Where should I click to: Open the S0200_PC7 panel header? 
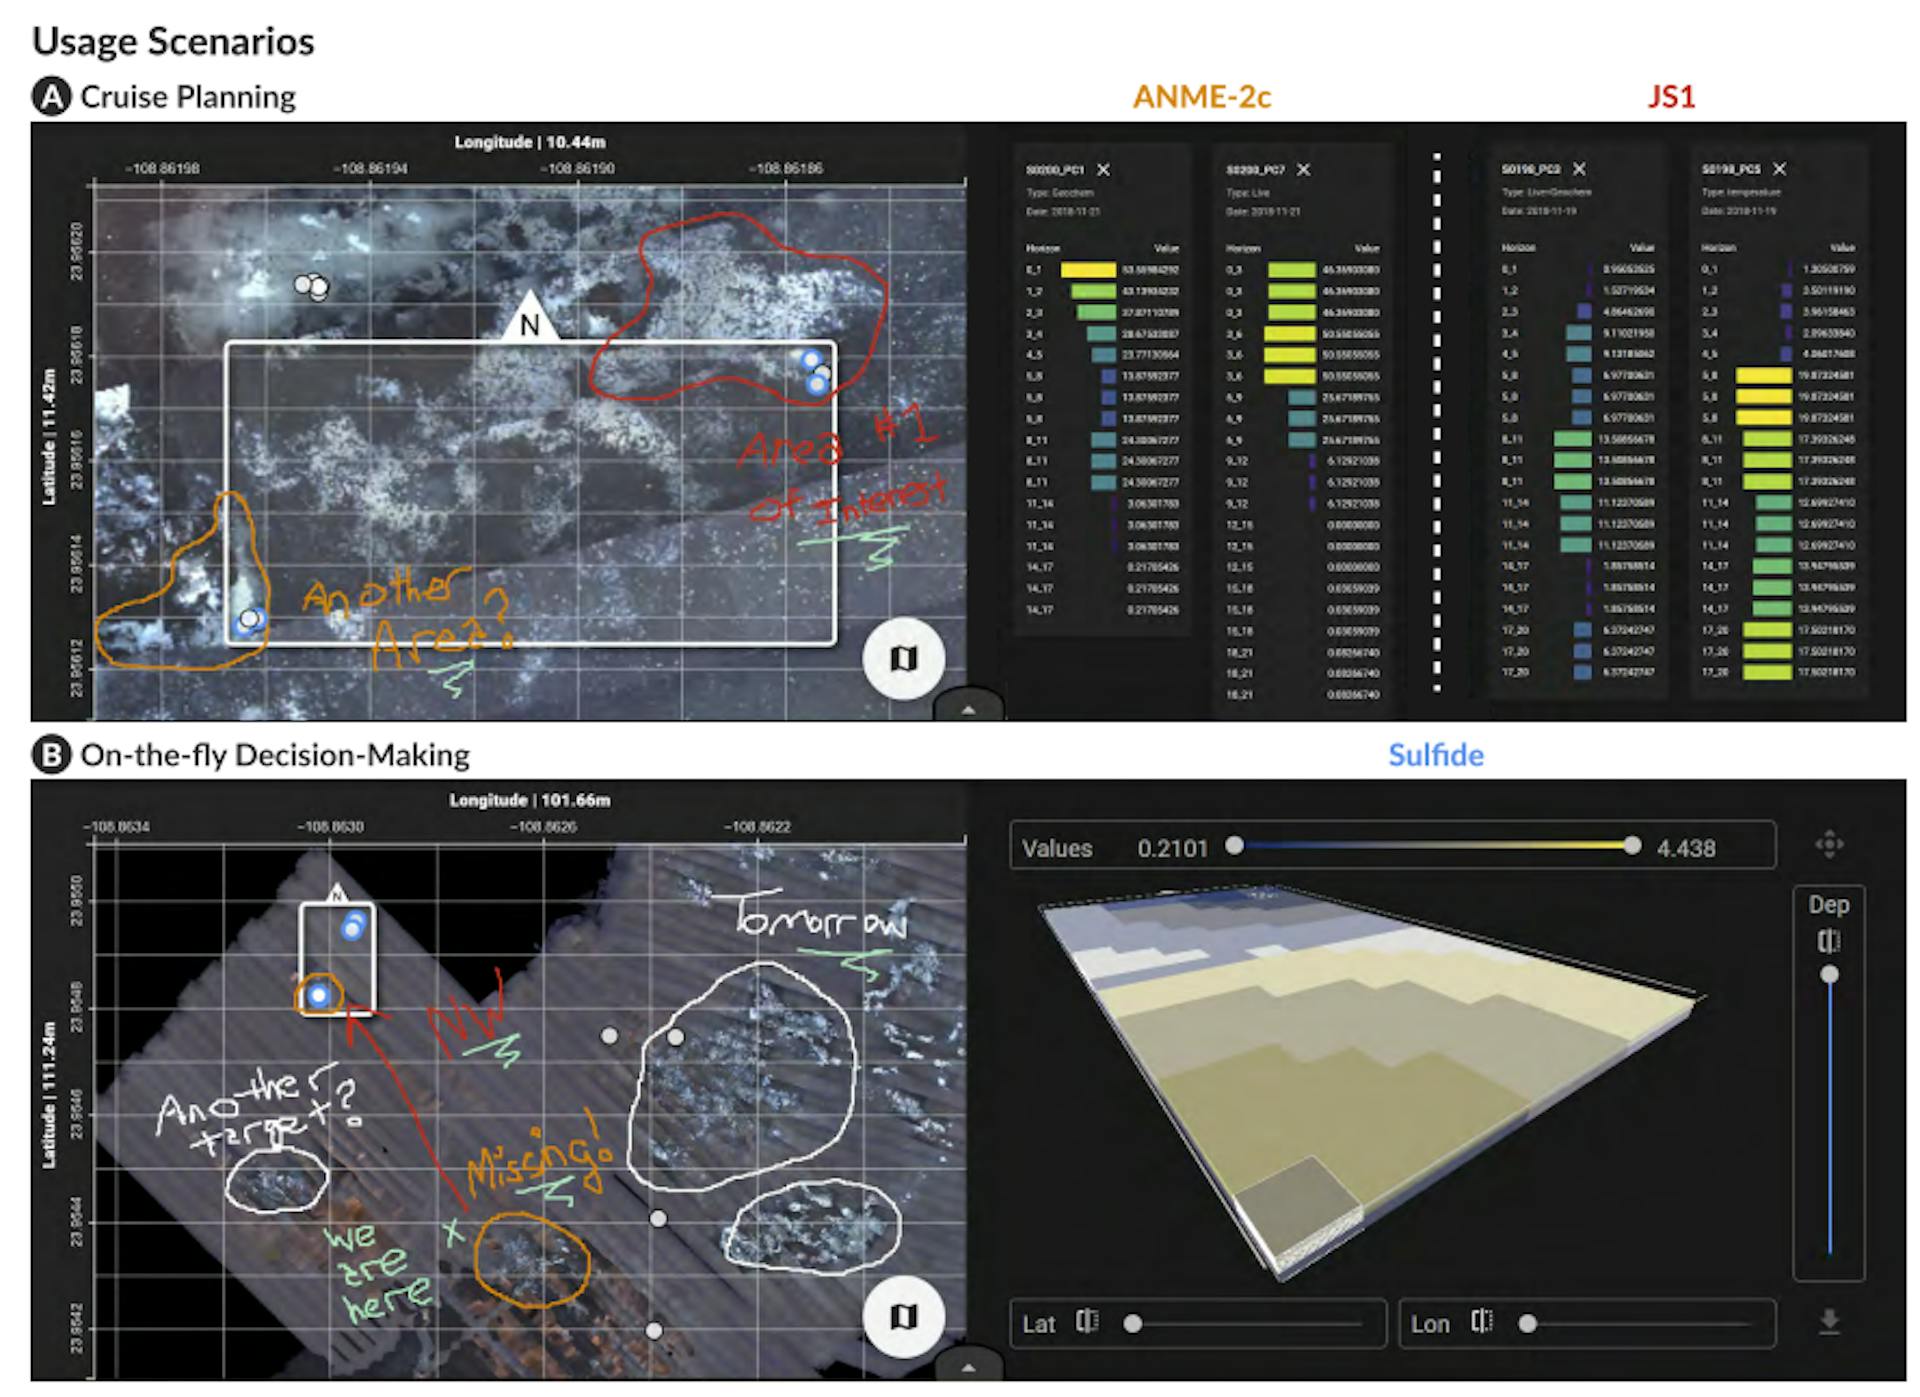click(x=1255, y=170)
